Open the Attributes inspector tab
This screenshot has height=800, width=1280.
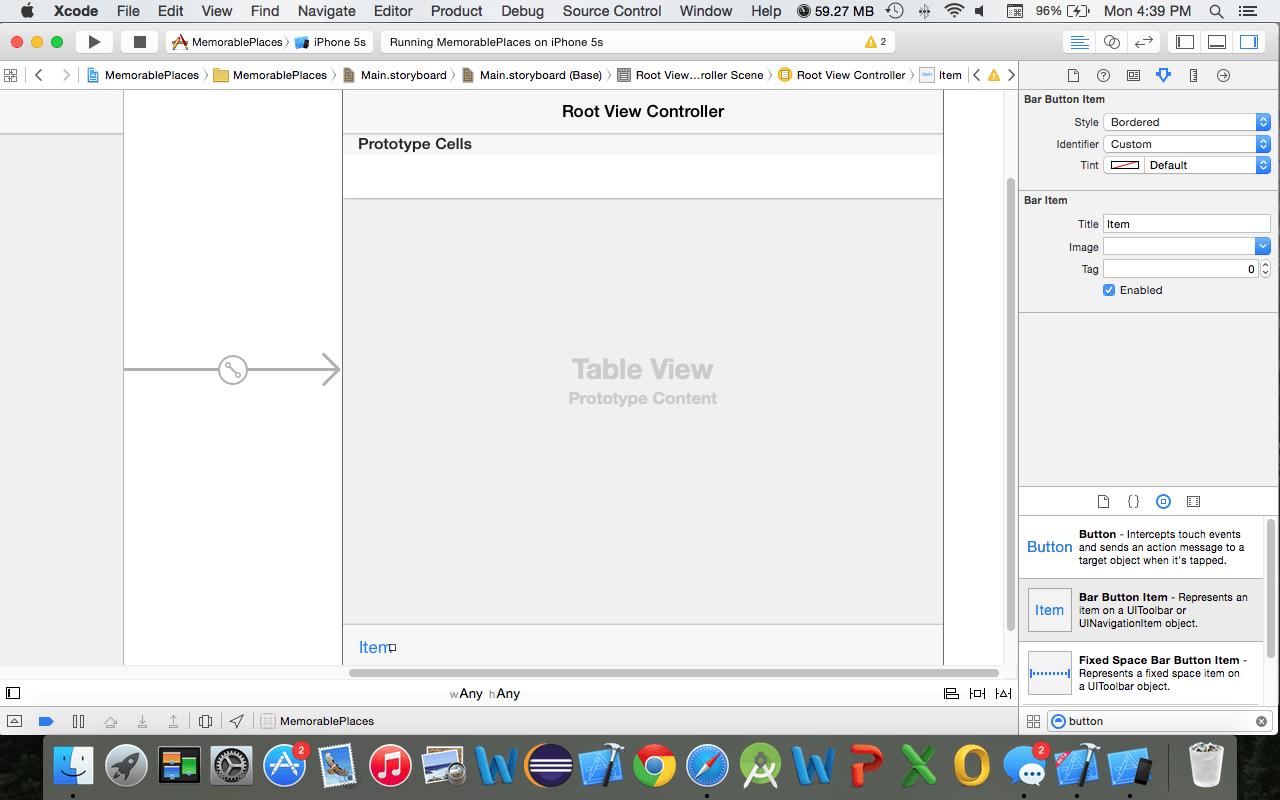point(1163,76)
